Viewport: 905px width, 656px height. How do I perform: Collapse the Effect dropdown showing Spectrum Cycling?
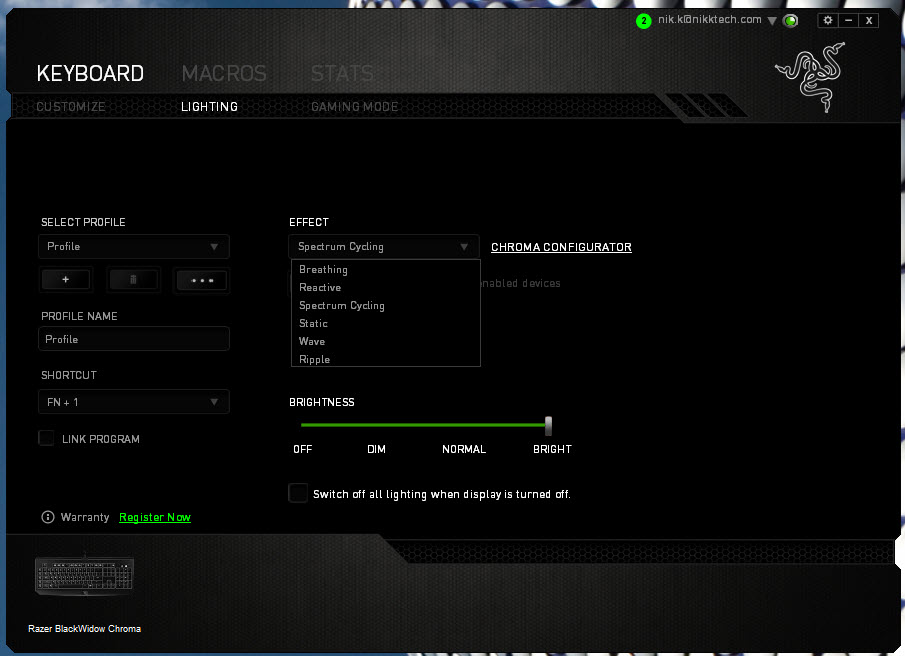click(384, 246)
